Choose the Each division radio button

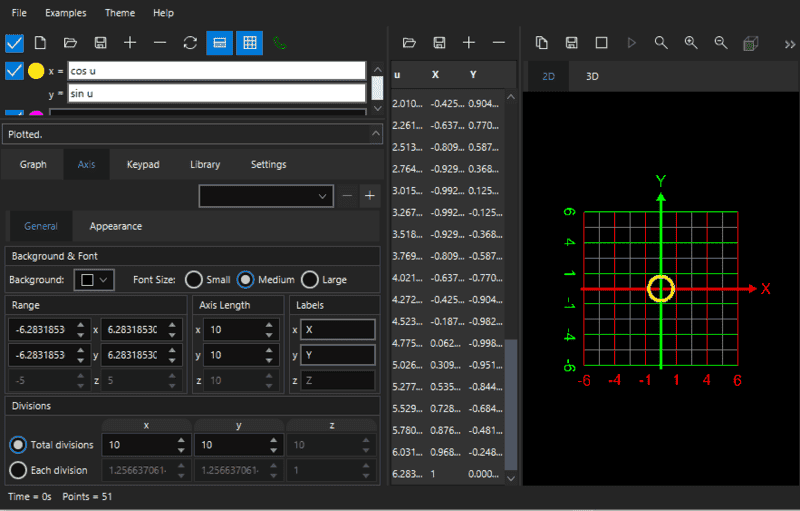pyautogui.click(x=18, y=470)
